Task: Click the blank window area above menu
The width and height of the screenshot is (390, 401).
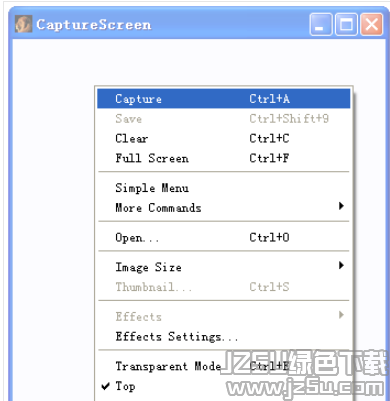Action: (199, 62)
